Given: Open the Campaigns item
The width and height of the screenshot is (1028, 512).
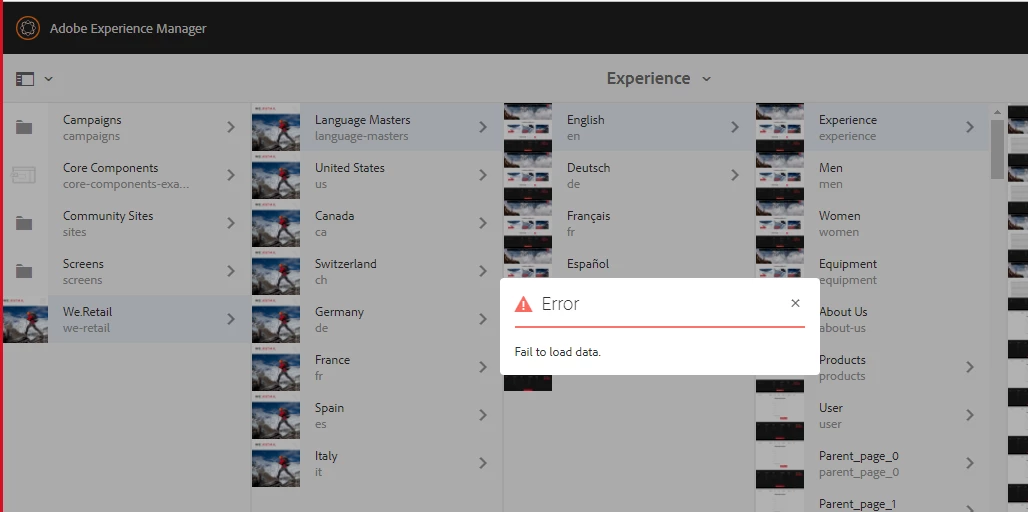Looking at the screenshot, I should click(126, 127).
